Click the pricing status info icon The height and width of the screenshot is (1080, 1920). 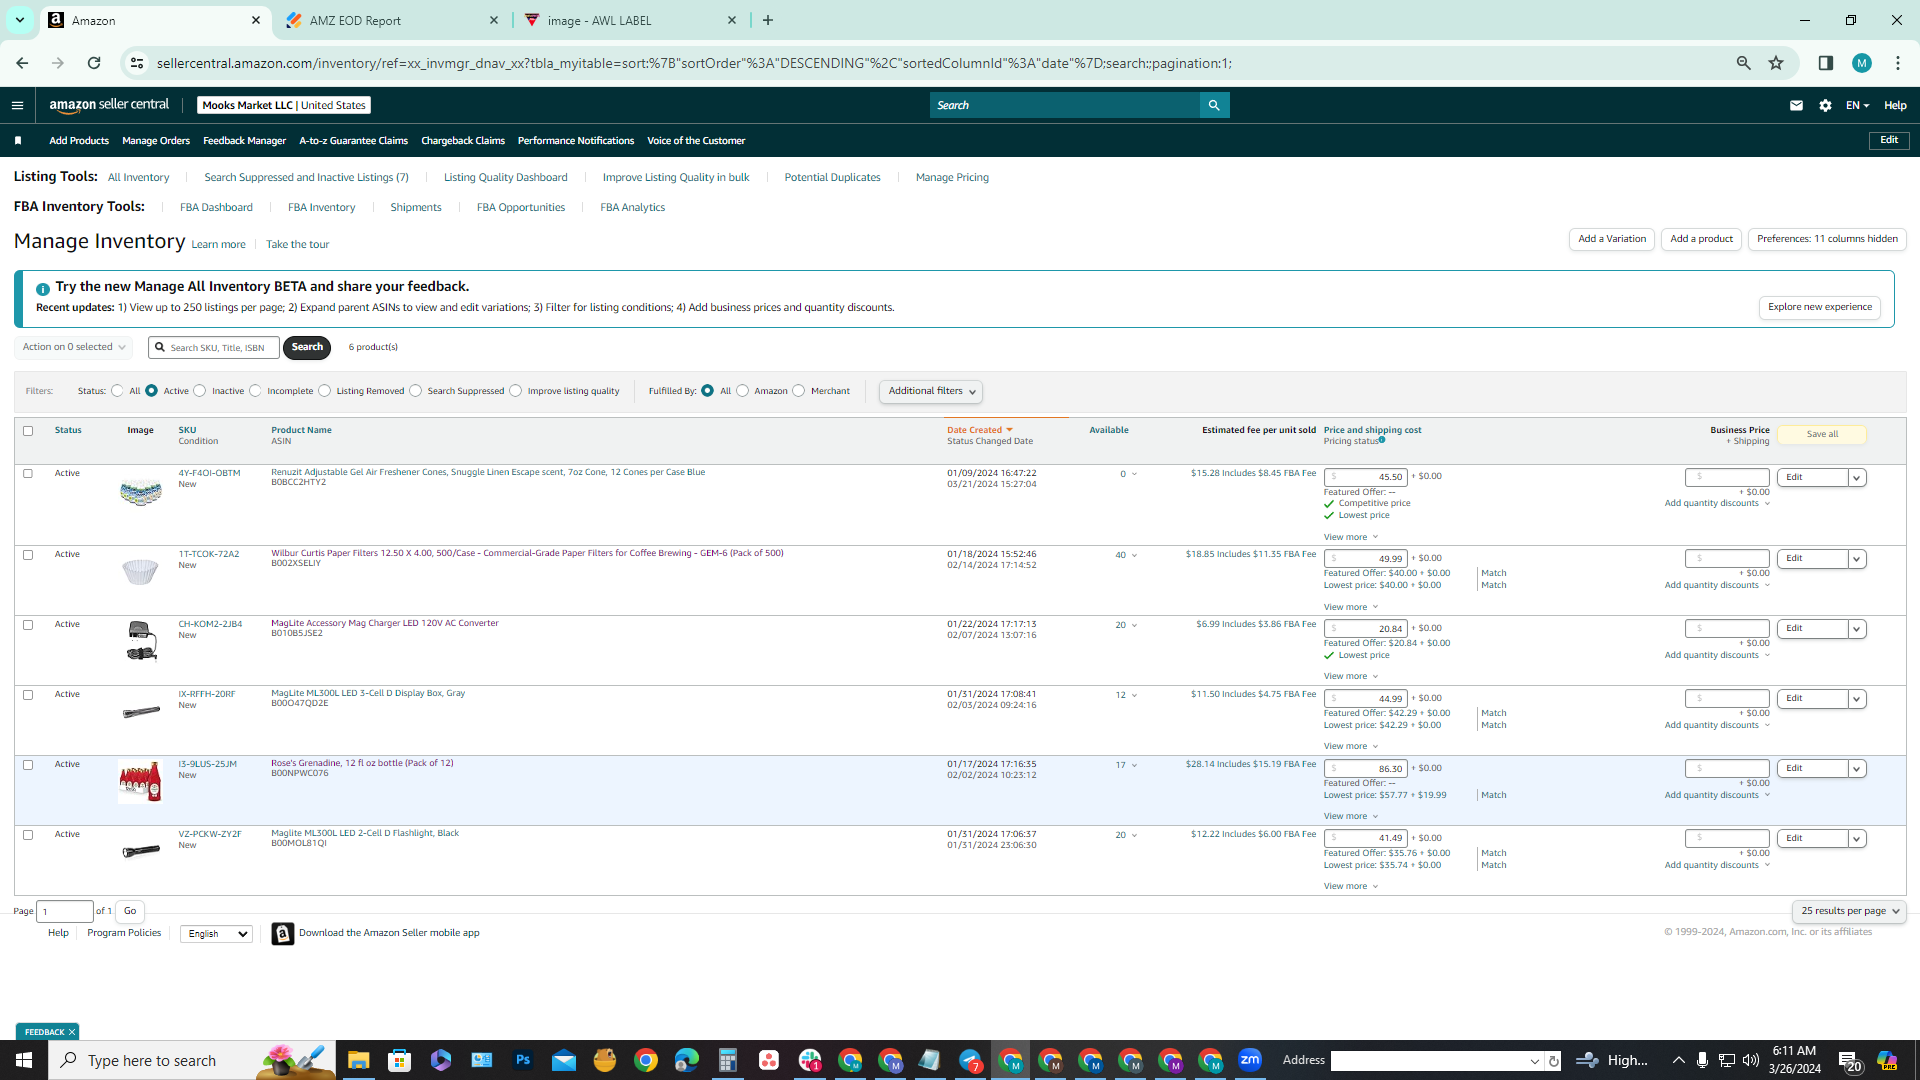[x=1382, y=440]
